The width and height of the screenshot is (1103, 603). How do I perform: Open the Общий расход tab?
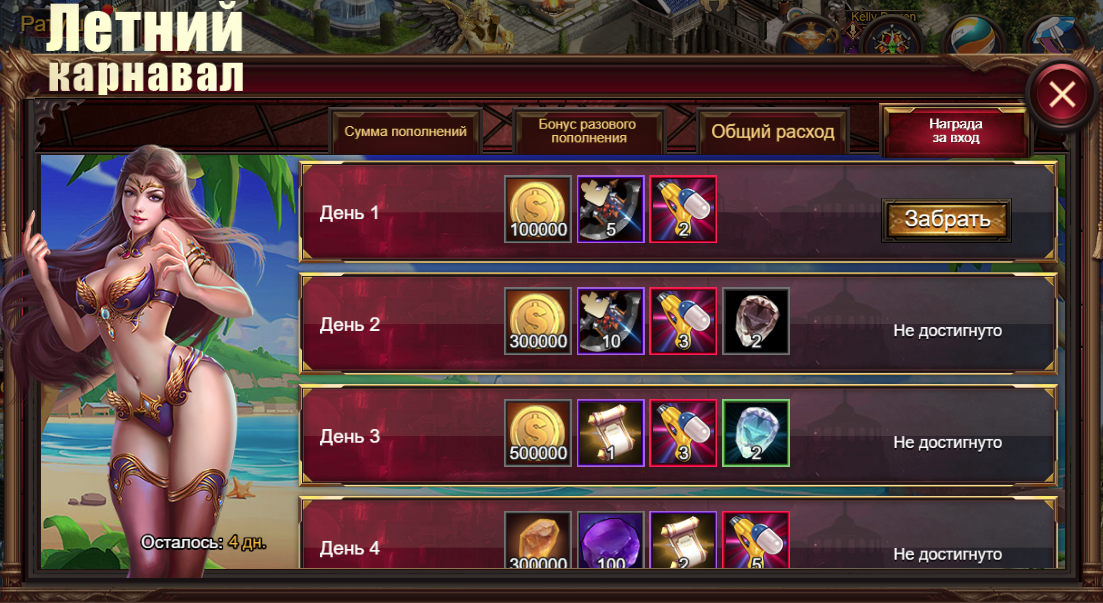coord(773,132)
